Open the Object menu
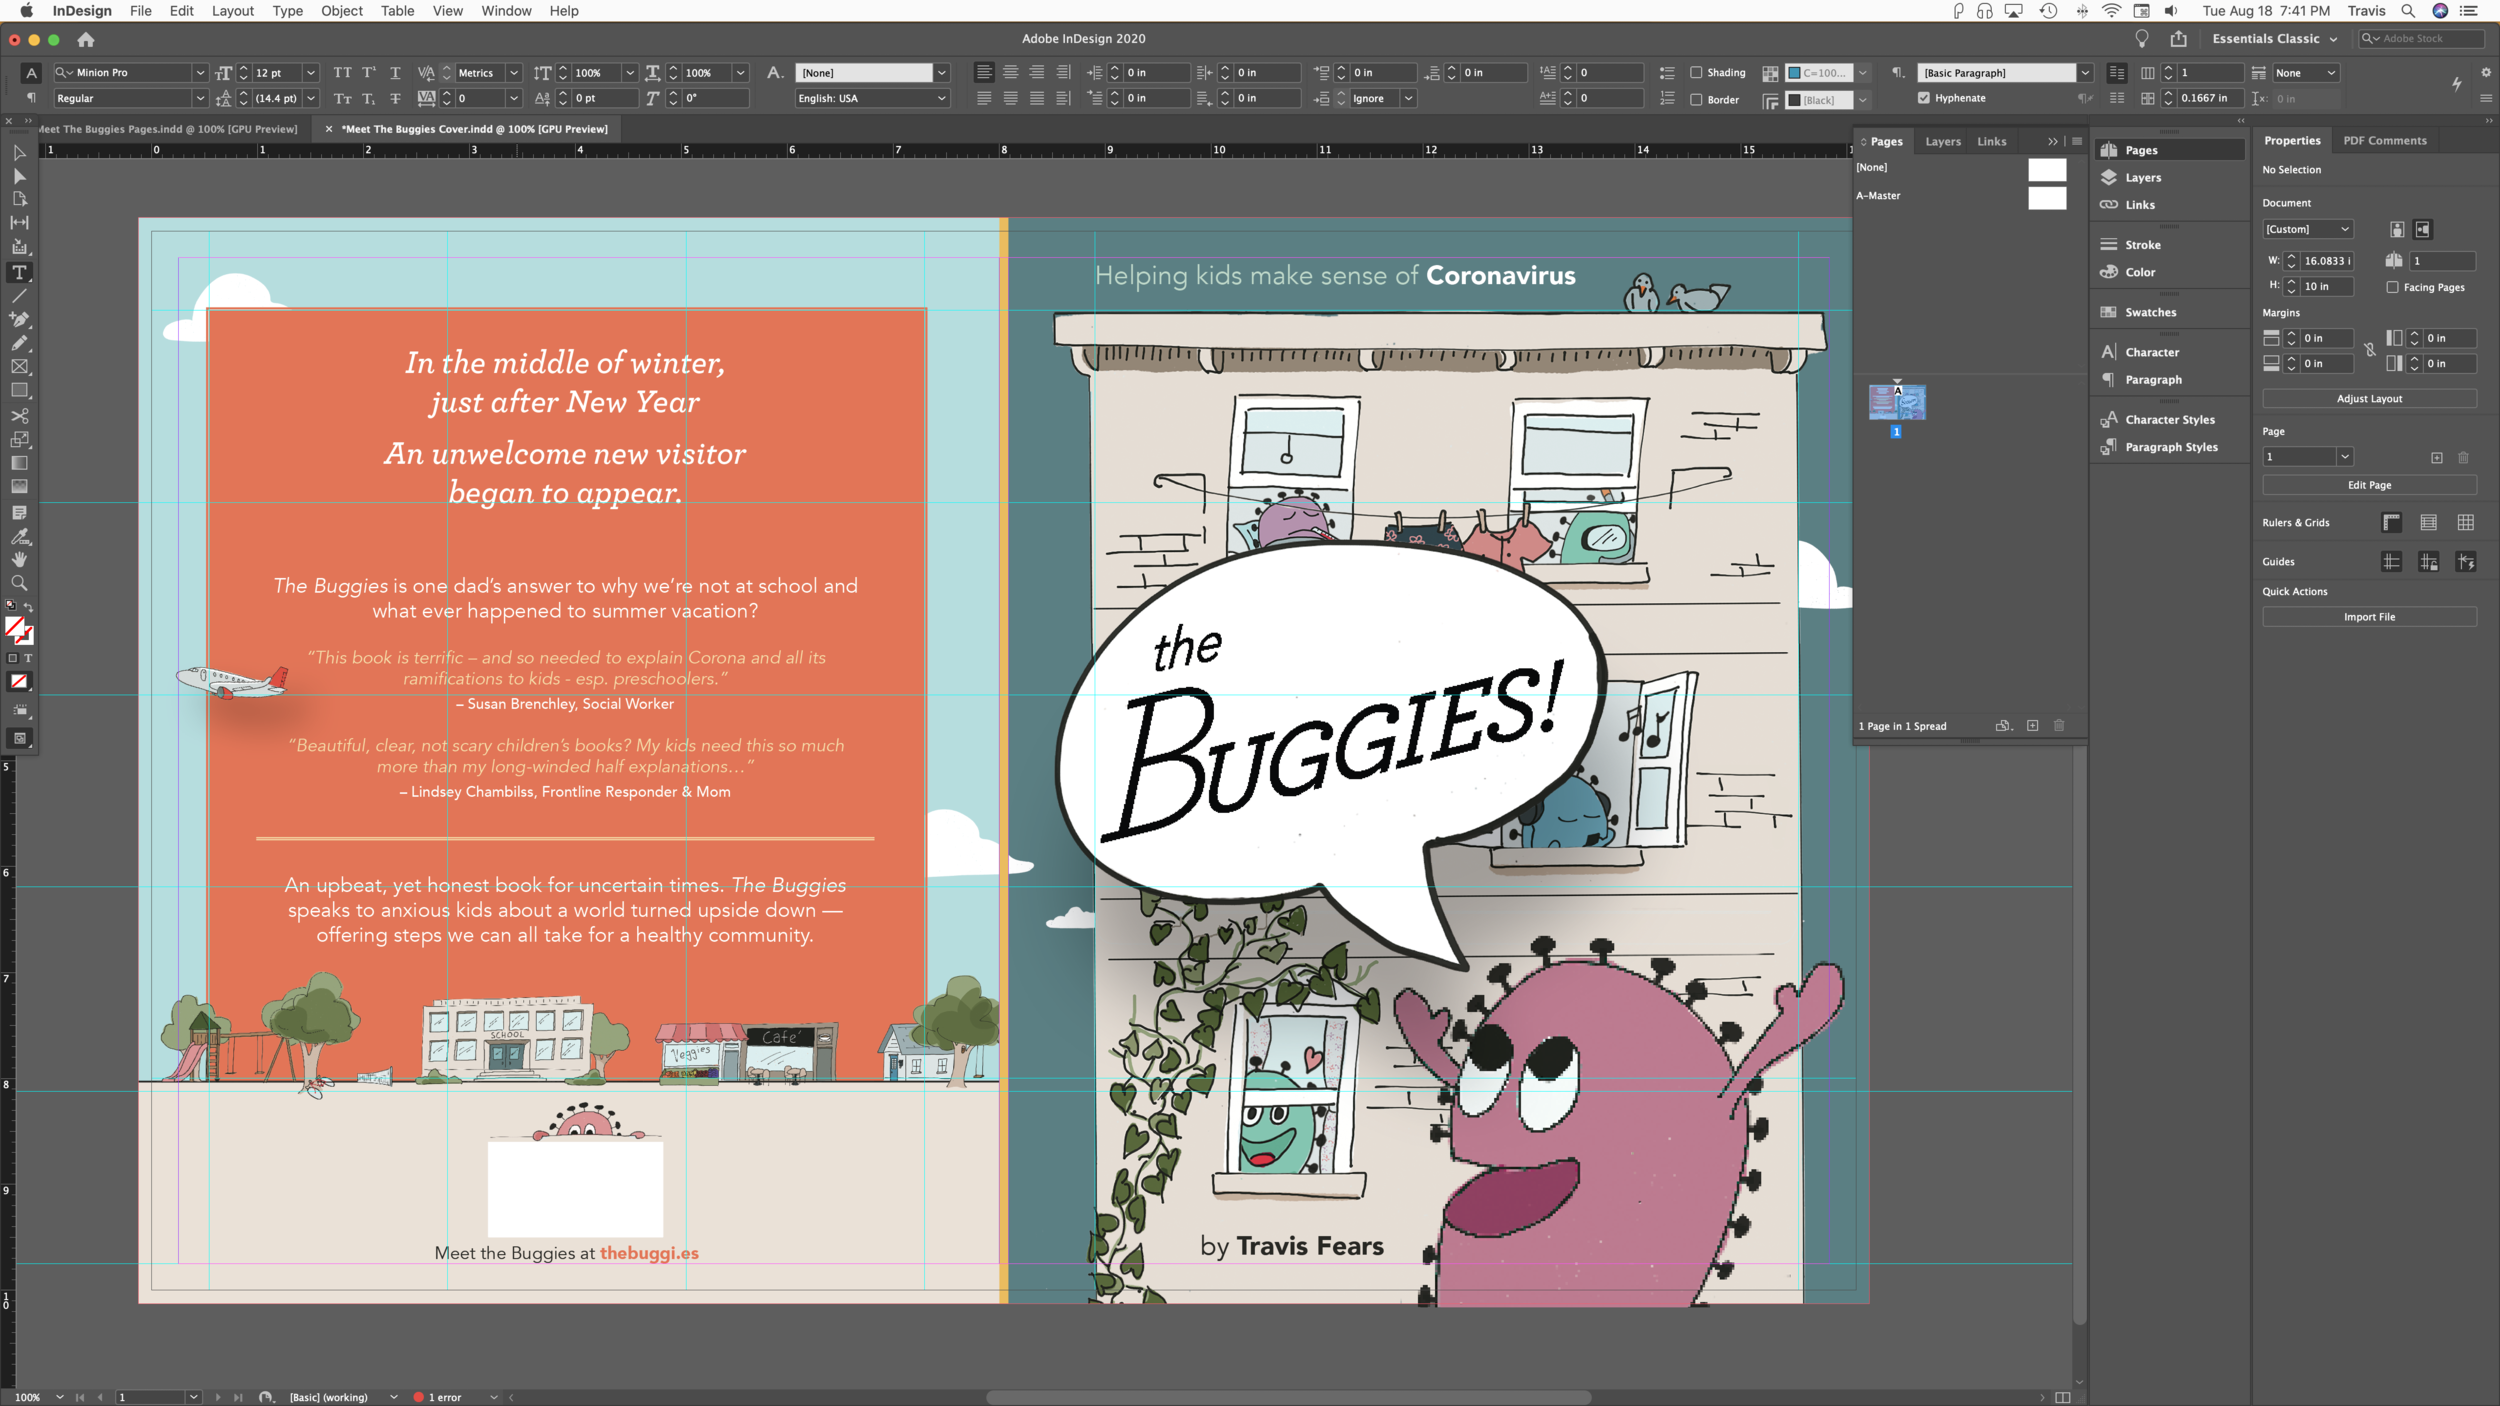2500x1406 pixels. (x=341, y=11)
